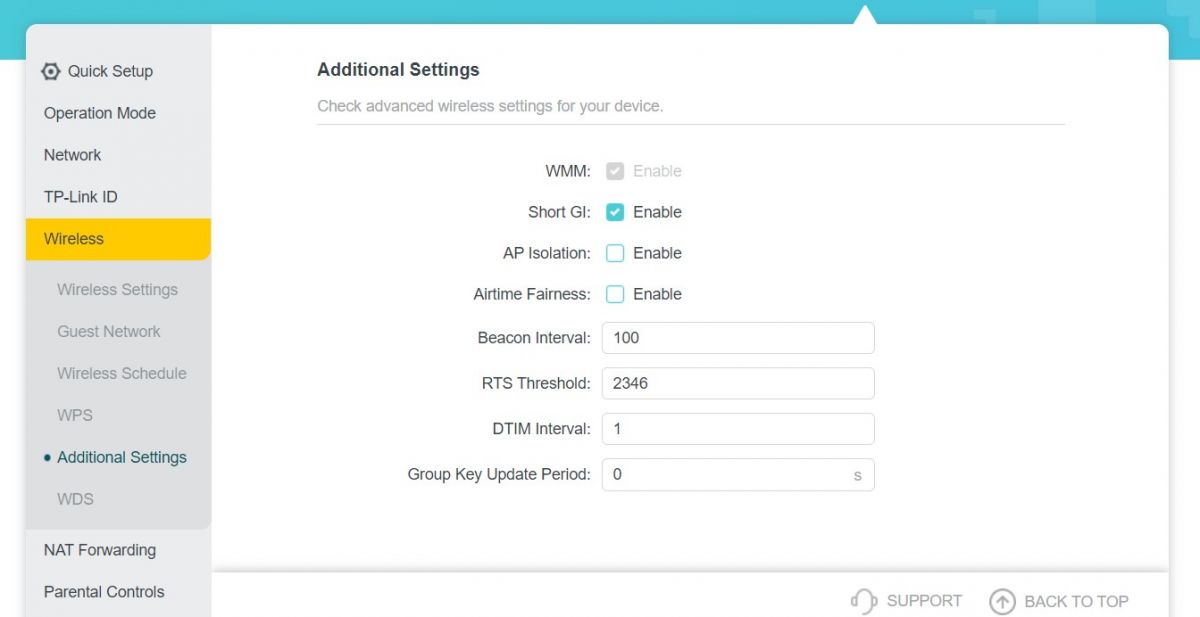Enable the Airtime Fairness checkbox
1200x617 pixels.
click(615, 294)
